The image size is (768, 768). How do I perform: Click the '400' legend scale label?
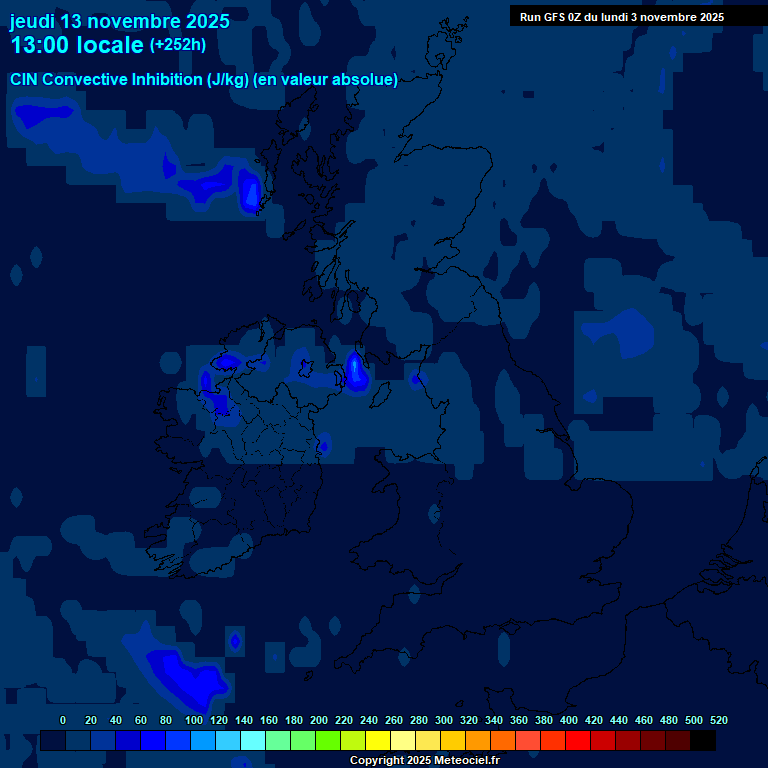569,720
